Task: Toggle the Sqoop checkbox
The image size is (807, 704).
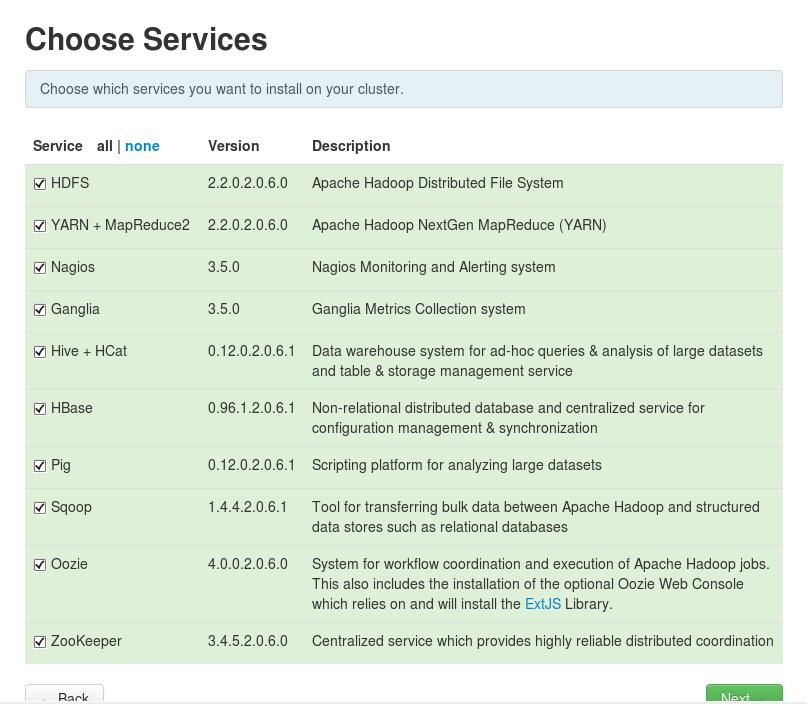Action: (40, 507)
